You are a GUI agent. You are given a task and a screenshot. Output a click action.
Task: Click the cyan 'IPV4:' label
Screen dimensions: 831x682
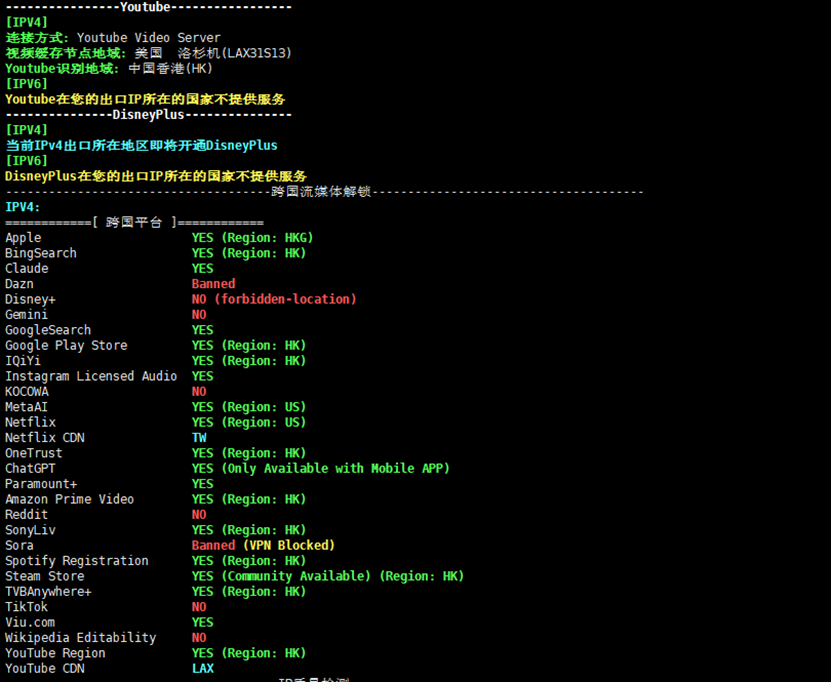(23, 207)
